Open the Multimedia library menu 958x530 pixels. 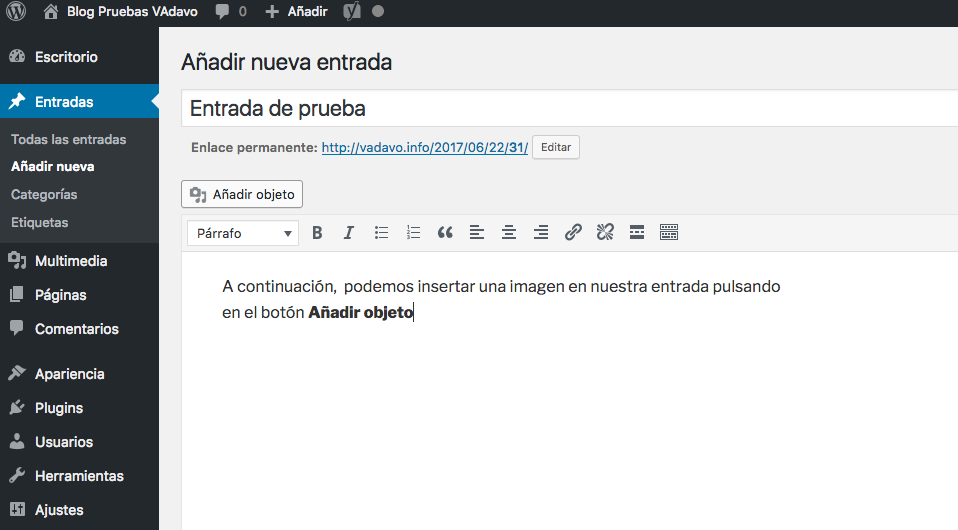point(71,261)
